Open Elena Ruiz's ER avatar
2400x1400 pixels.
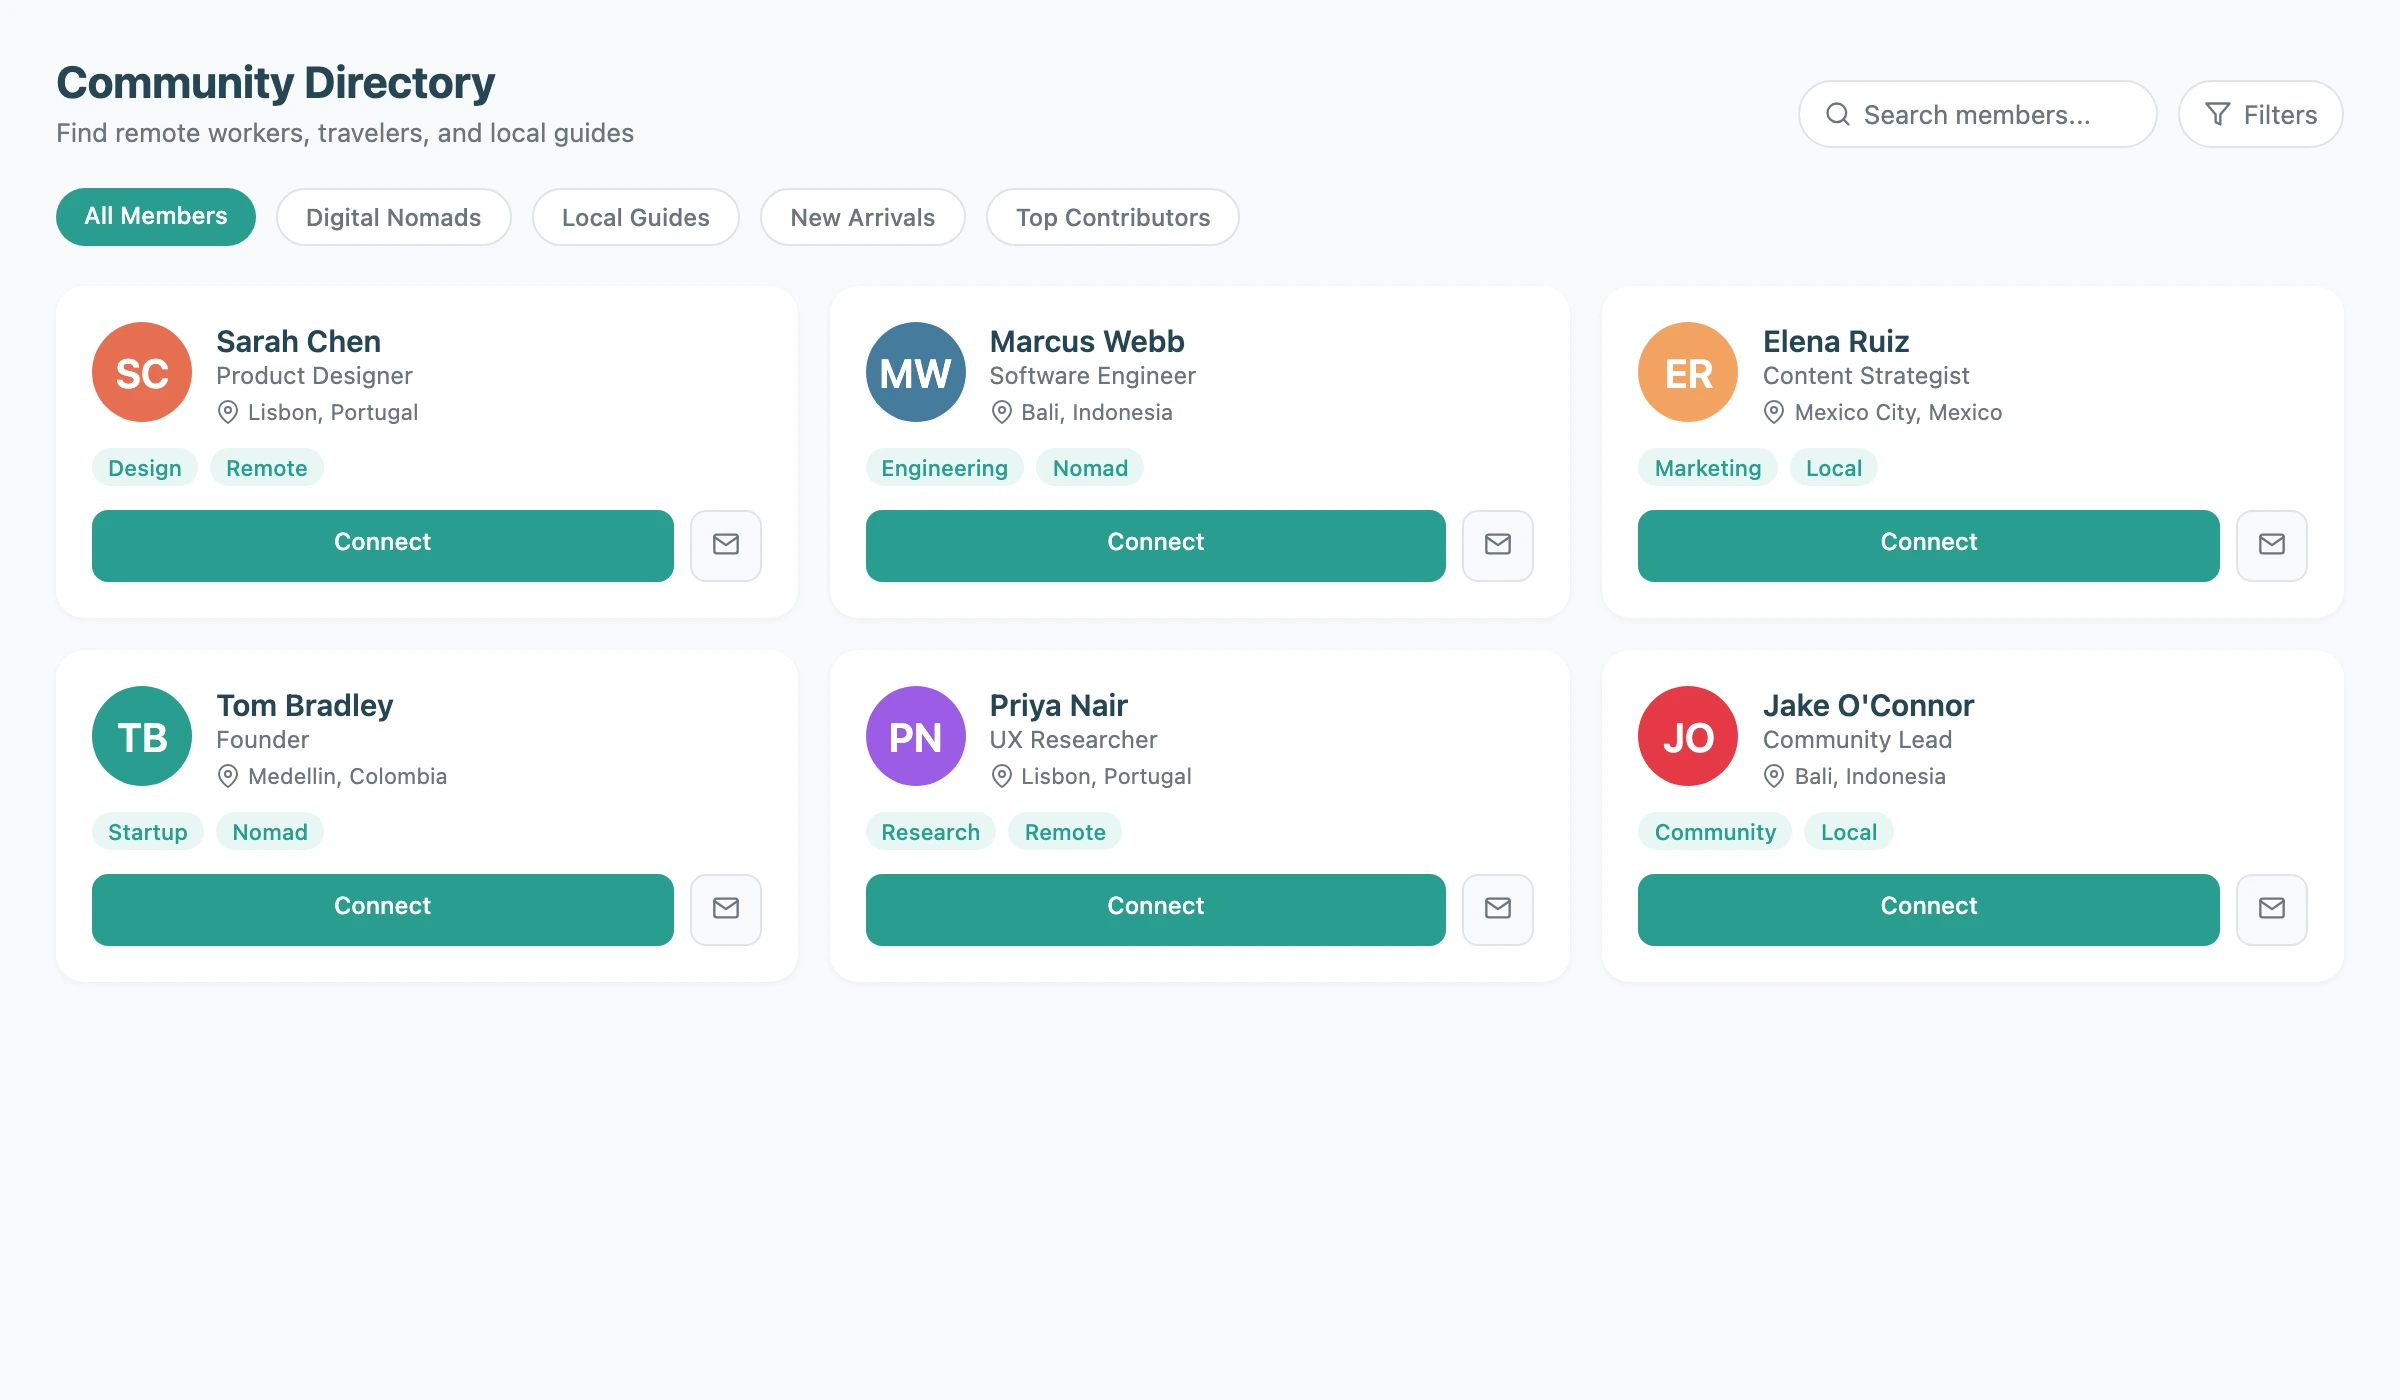pyautogui.click(x=1688, y=372)
